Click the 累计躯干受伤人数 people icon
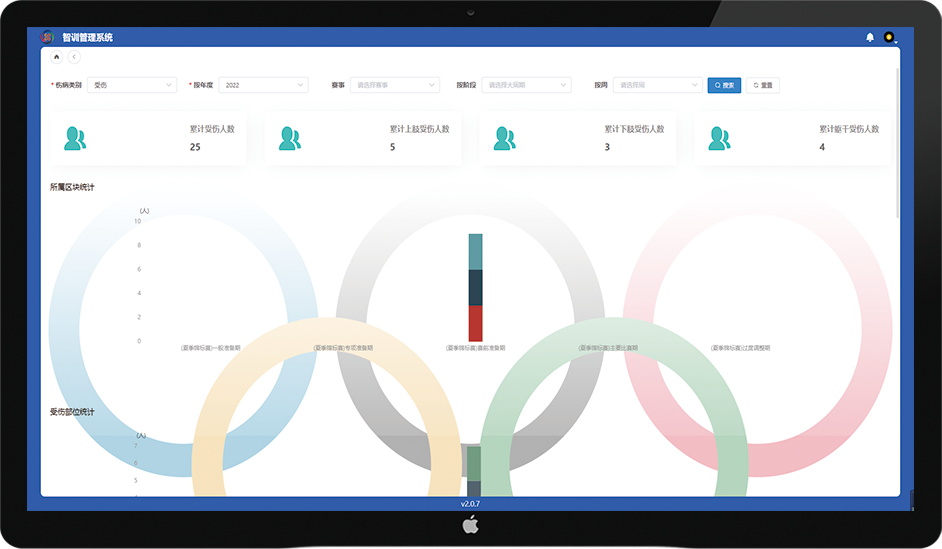942x549 pixels. click(719, 138)
